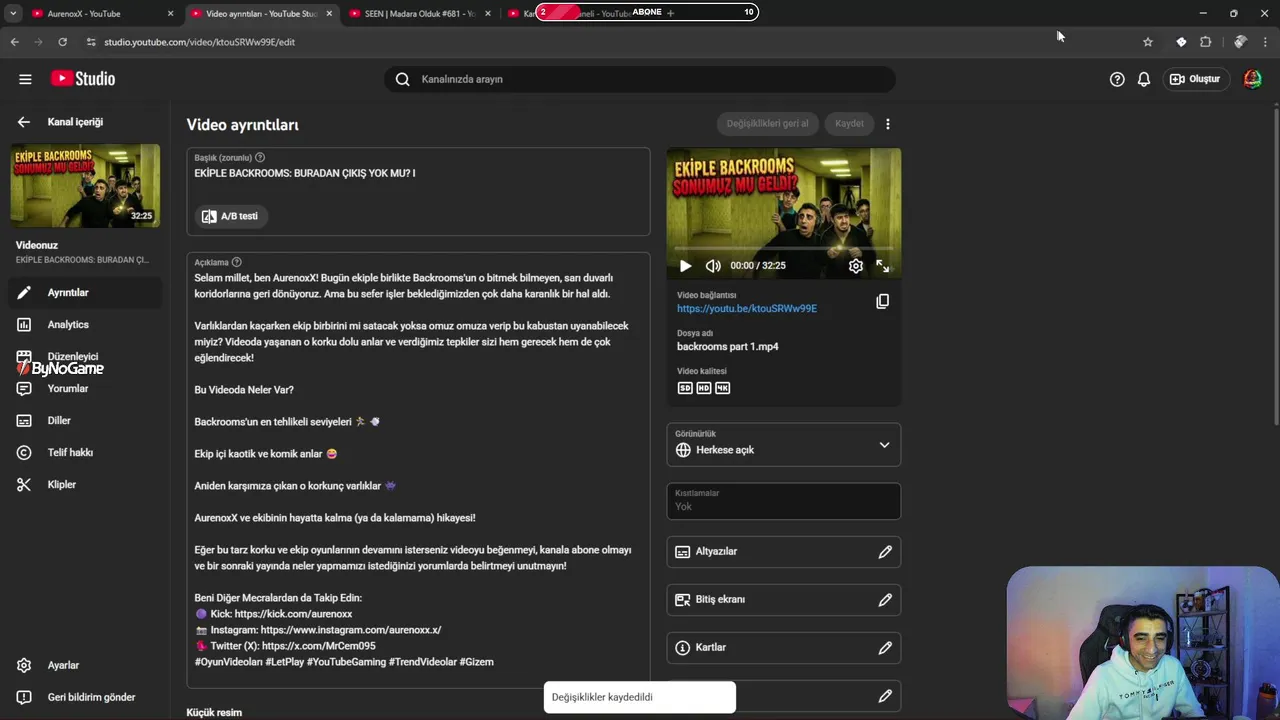Click the Oluştur button
The height and width of the screenshot is (720, 1280).
(x=1195, y=79)
